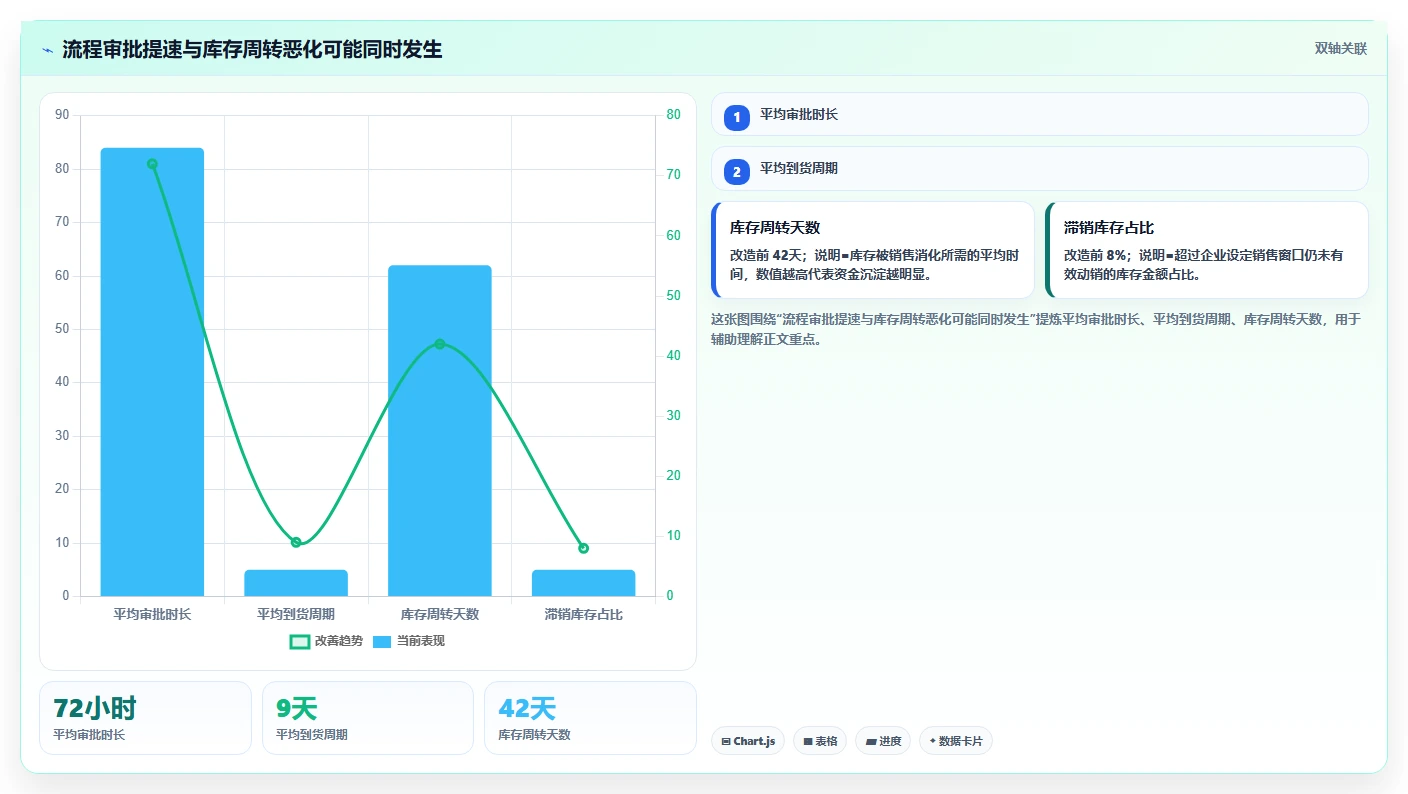The height and width of the screenshot is (794, 1408).
Task: Click the number 2 badge for 平均到货周期
Action: [737, 171]
